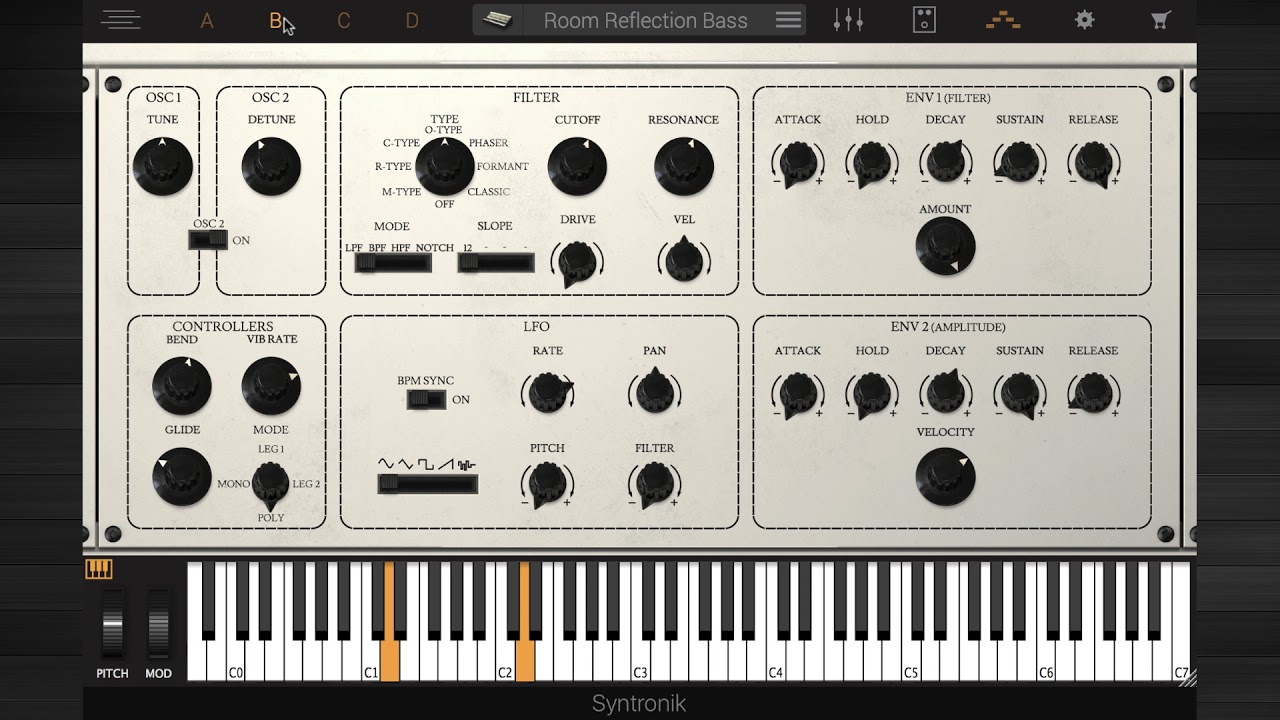Toggle the LFO BPM SYNC switch
Screen dimensions: 1280x720
pos(426,399)
